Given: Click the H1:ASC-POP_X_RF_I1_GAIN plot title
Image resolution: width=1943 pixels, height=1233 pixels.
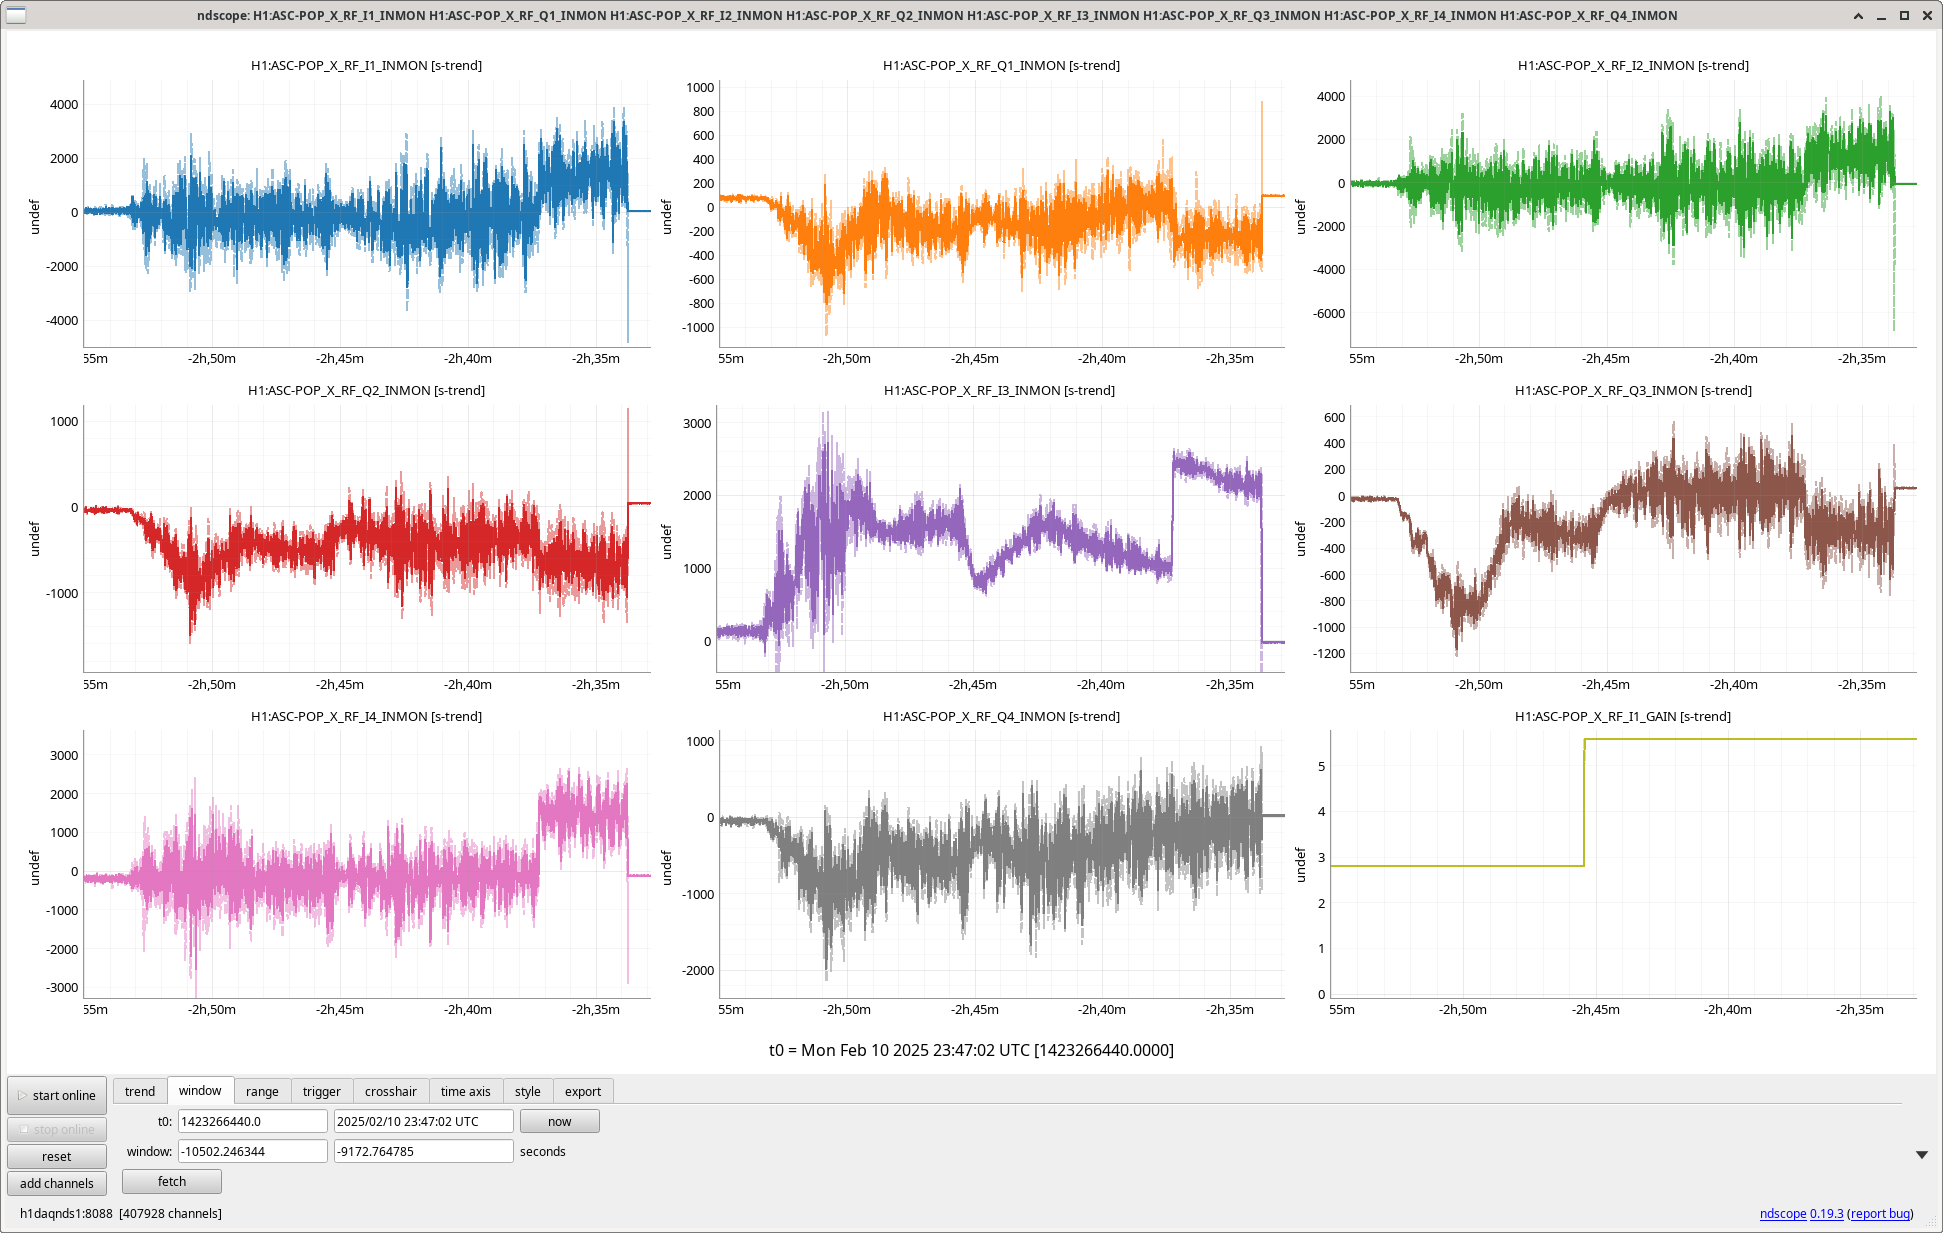Looking at the screenshot, I should pyautogui.click(x=1622, y=716).
